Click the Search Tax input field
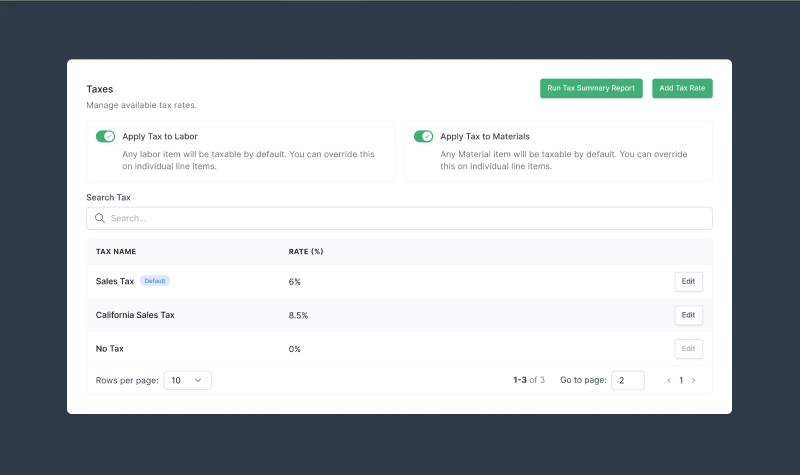The width and height of the screenshot is (800, 475). [x=399, y=218]
